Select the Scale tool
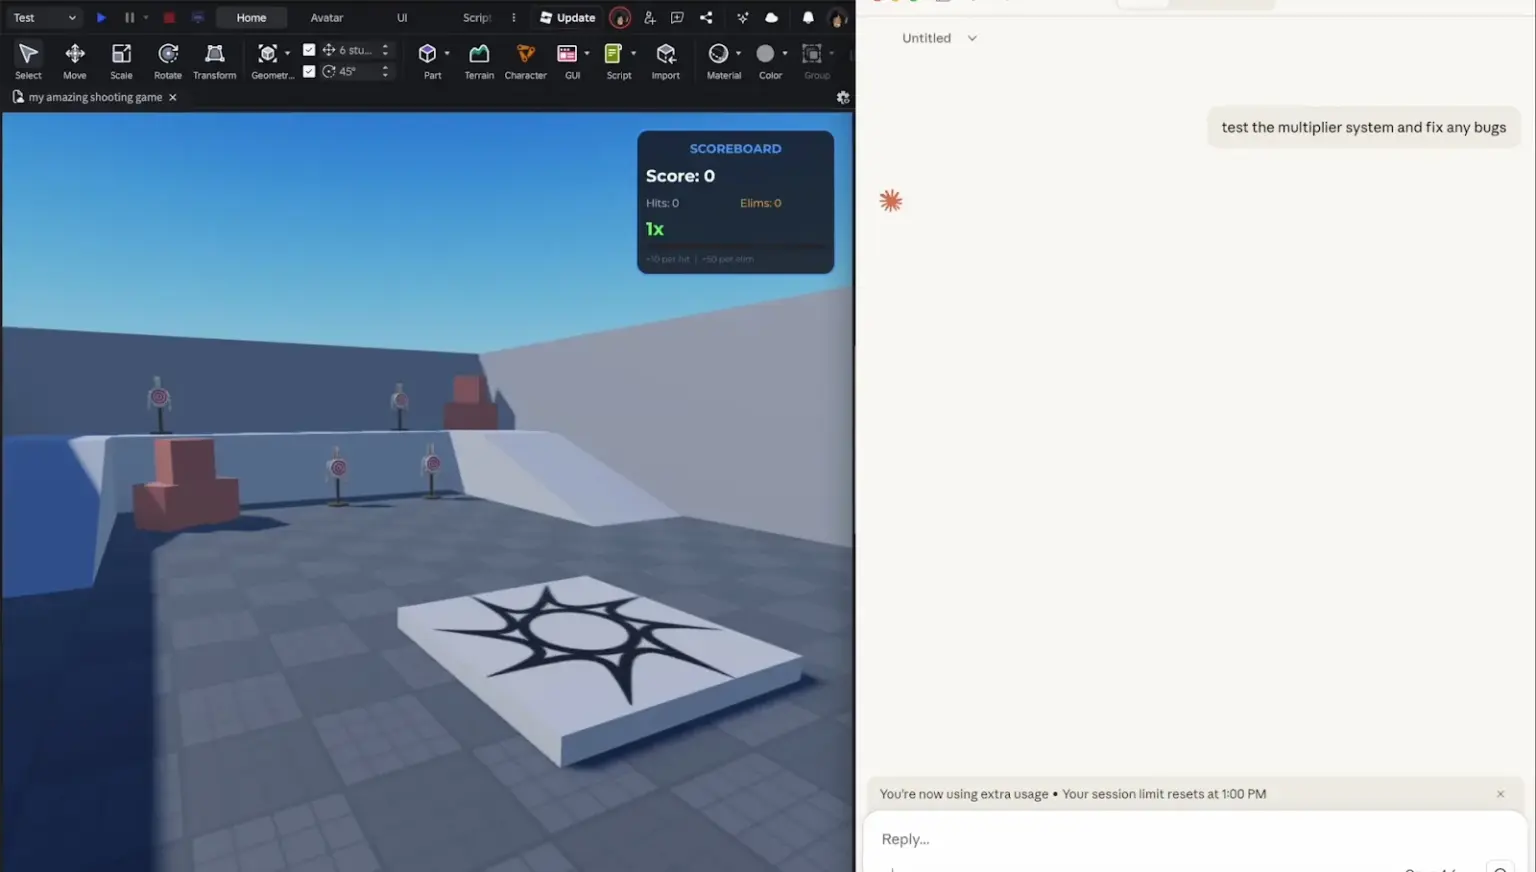This screenshot has height=872, width=1536. (x=121, y=59)
